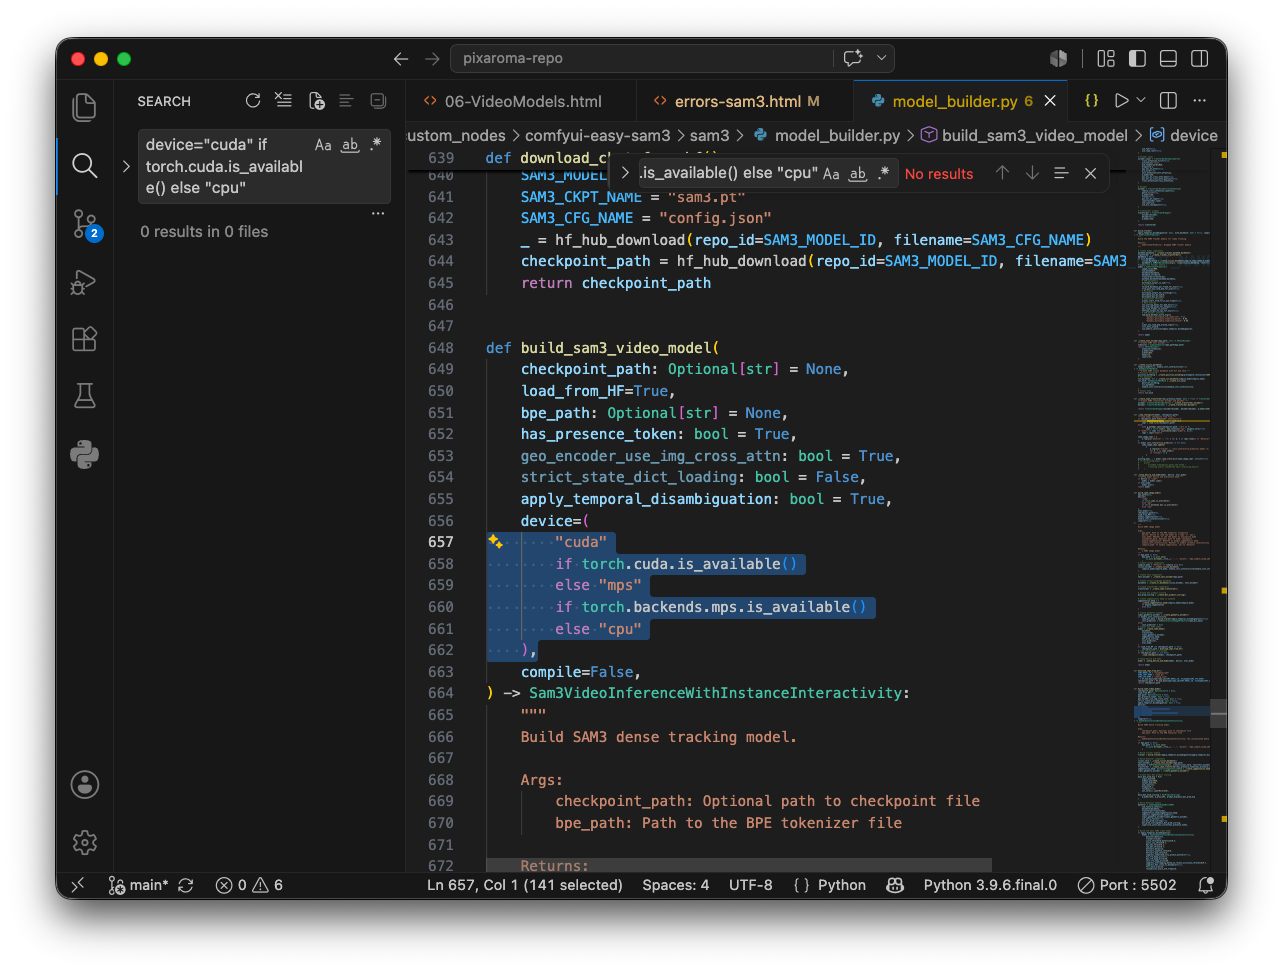Toggle Find in Selection
1283x973 pixels.
click(1061, 173)
